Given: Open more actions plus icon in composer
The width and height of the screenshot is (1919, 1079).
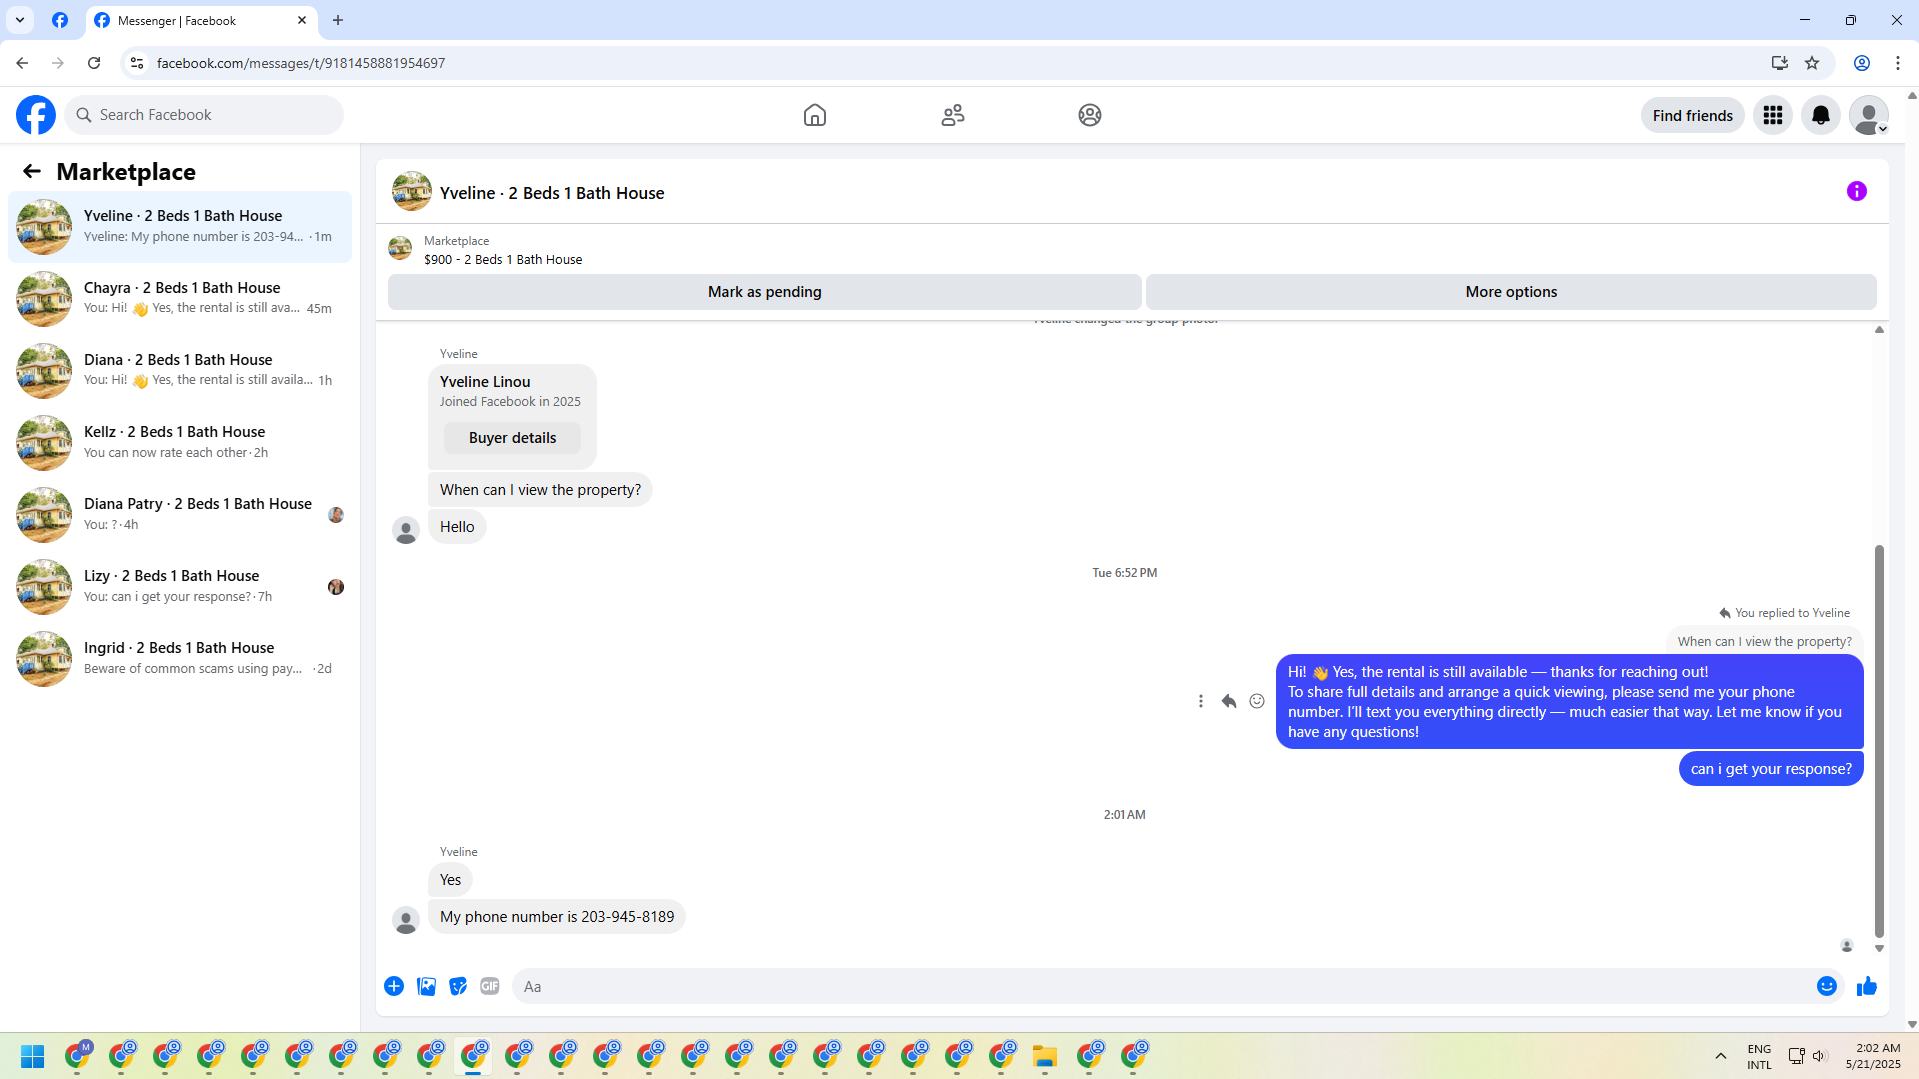Looking at the screenshot, I should (394, 986).
